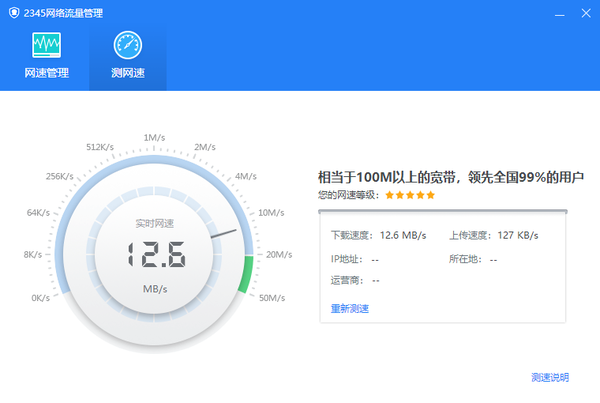Click the gauge needle on the speed dial
Image resolution: width=600 pixels, height=403 pixels.
(x=223, y=236)
